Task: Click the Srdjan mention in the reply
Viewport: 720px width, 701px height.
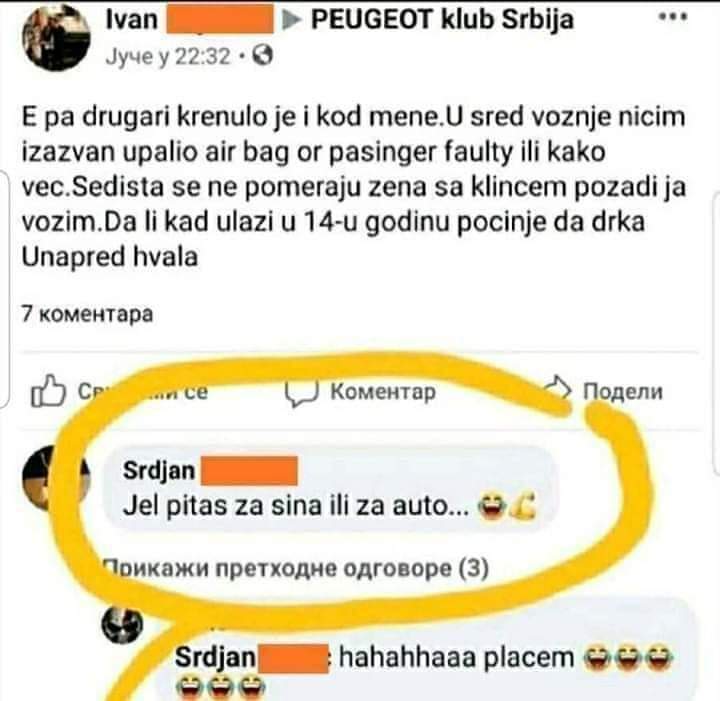Action: (215, 657)
